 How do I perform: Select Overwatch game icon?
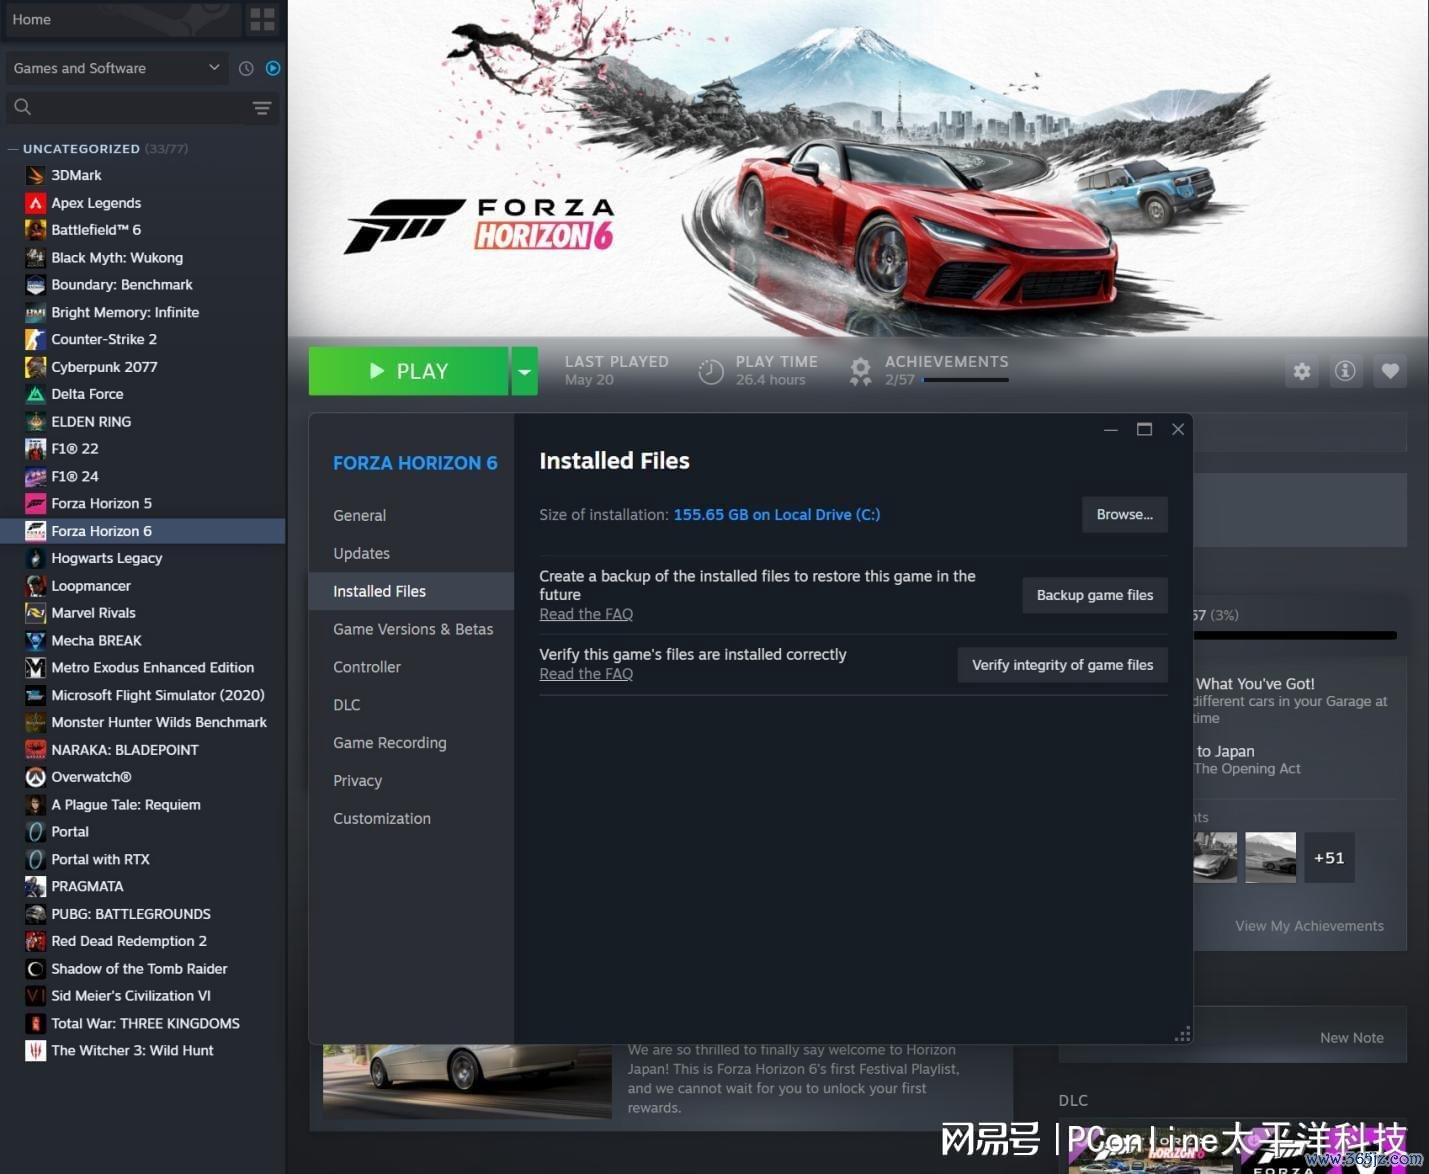35,777
